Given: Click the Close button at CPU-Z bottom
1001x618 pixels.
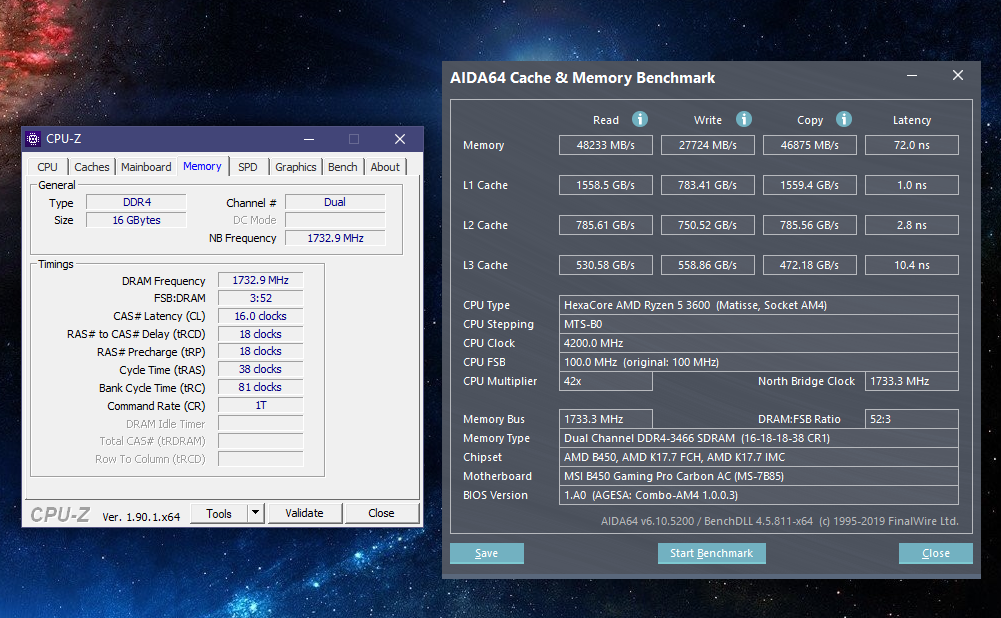Looking at the screenshot, I should [x=381, y=513].
